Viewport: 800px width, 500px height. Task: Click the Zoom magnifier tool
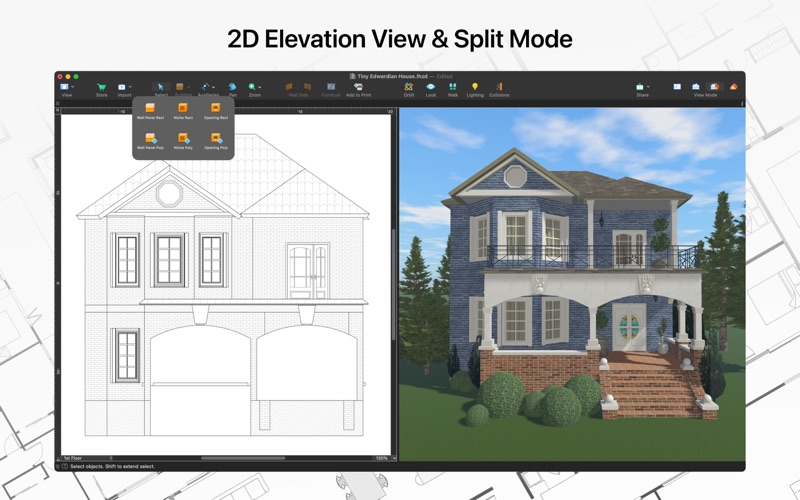click(x=252, y=87)
